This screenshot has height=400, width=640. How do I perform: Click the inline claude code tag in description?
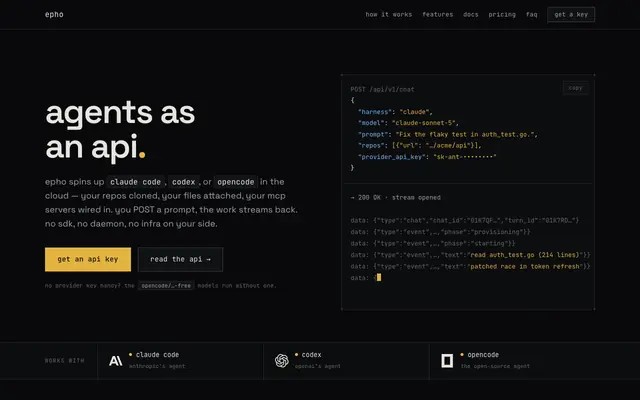(x=136, y=182)
